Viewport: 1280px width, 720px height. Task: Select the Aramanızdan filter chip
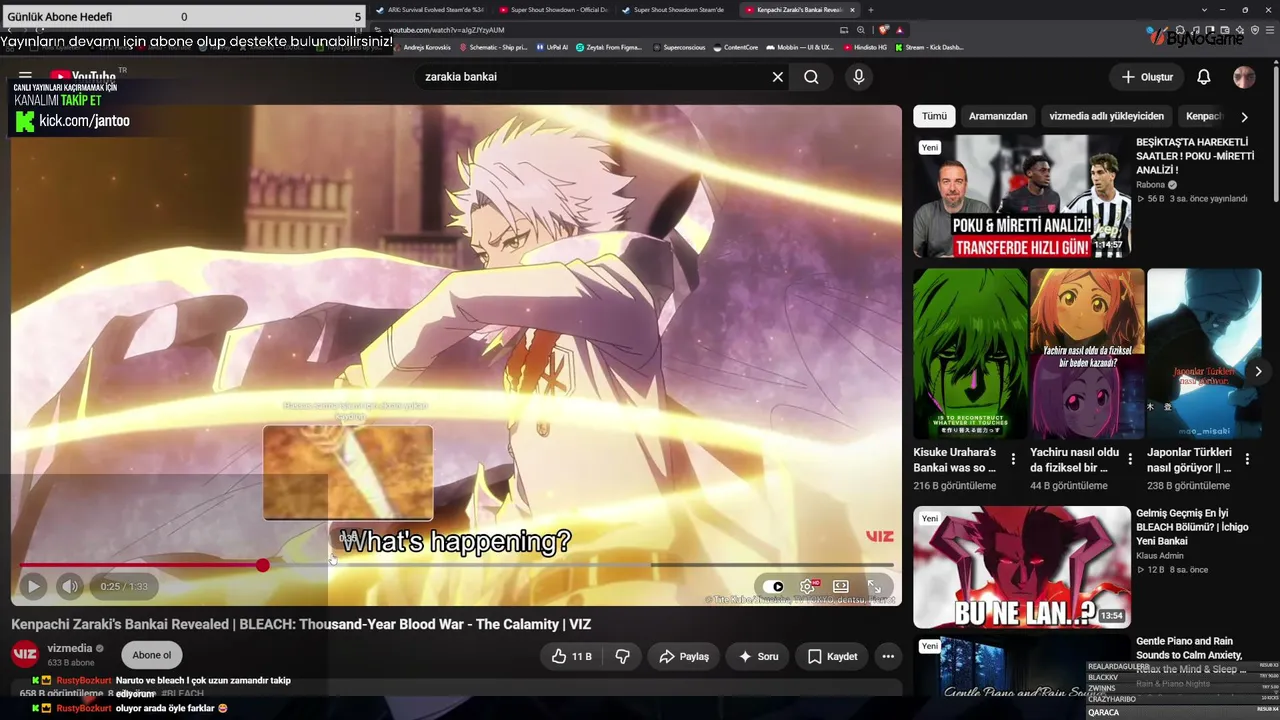(998, 116)
